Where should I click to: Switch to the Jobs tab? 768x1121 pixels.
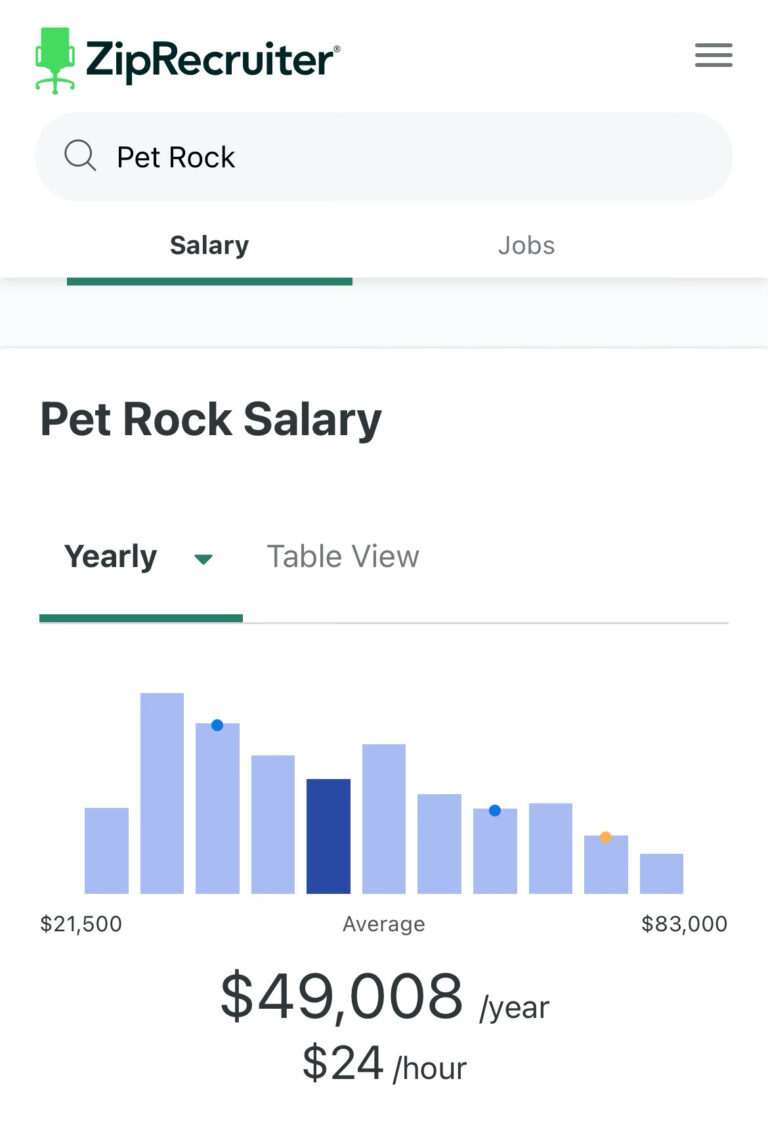[526, 246]
